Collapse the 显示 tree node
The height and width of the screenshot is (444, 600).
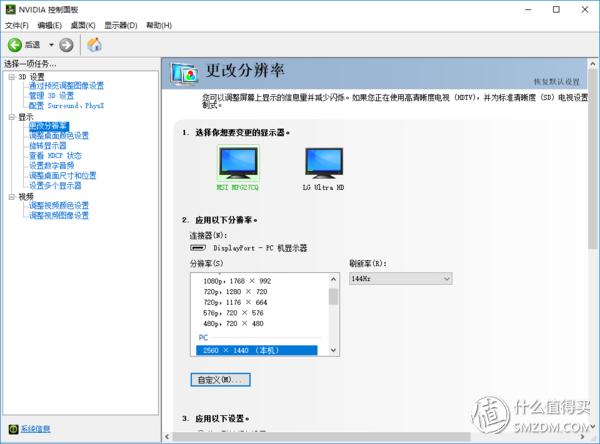pyautogui.click(x=12, y=117)
